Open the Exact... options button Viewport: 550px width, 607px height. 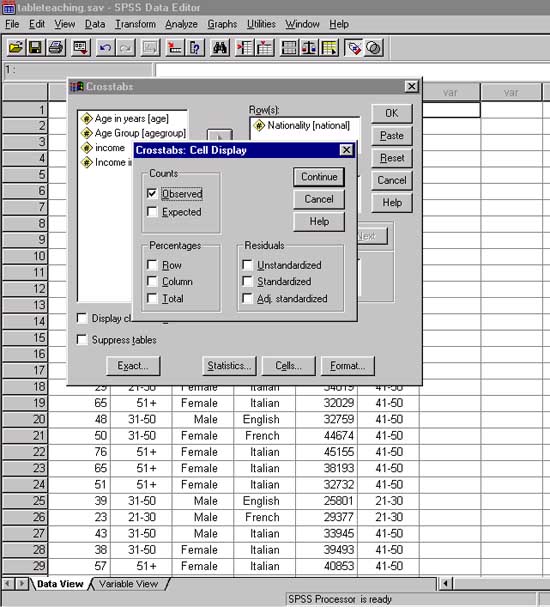(133, 366)
